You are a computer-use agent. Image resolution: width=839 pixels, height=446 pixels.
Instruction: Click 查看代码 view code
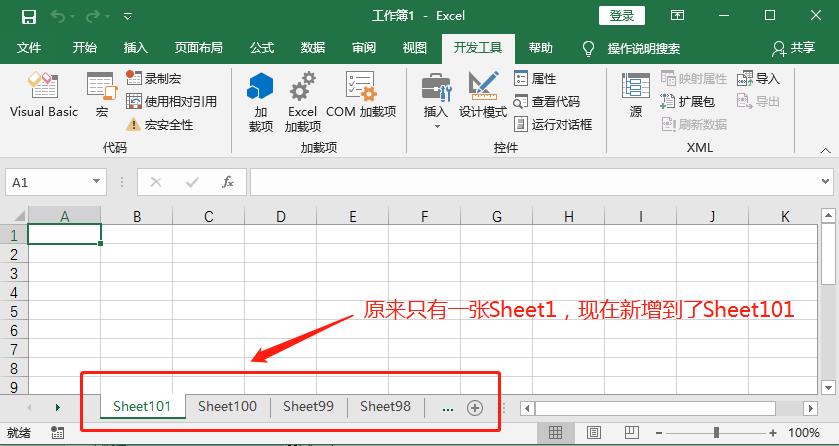click(547, 102)
